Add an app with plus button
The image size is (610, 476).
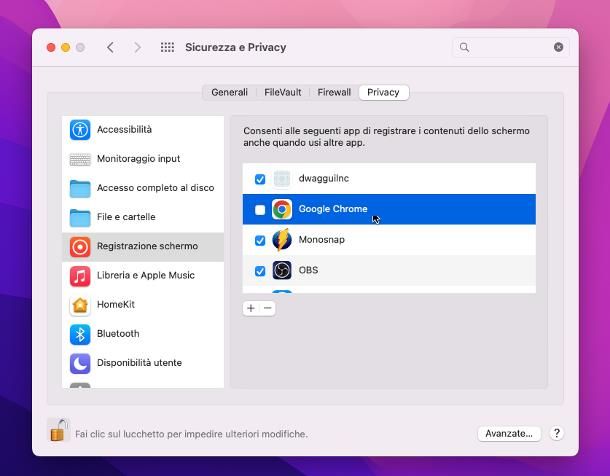[x=251, y=308]
